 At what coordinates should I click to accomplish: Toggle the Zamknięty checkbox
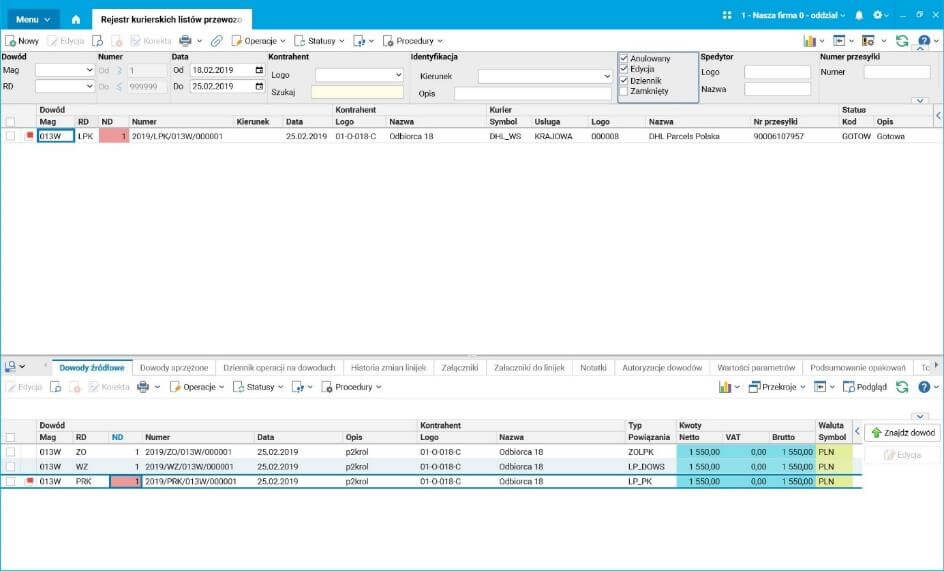pyautogui.click(x=624, y=91)
